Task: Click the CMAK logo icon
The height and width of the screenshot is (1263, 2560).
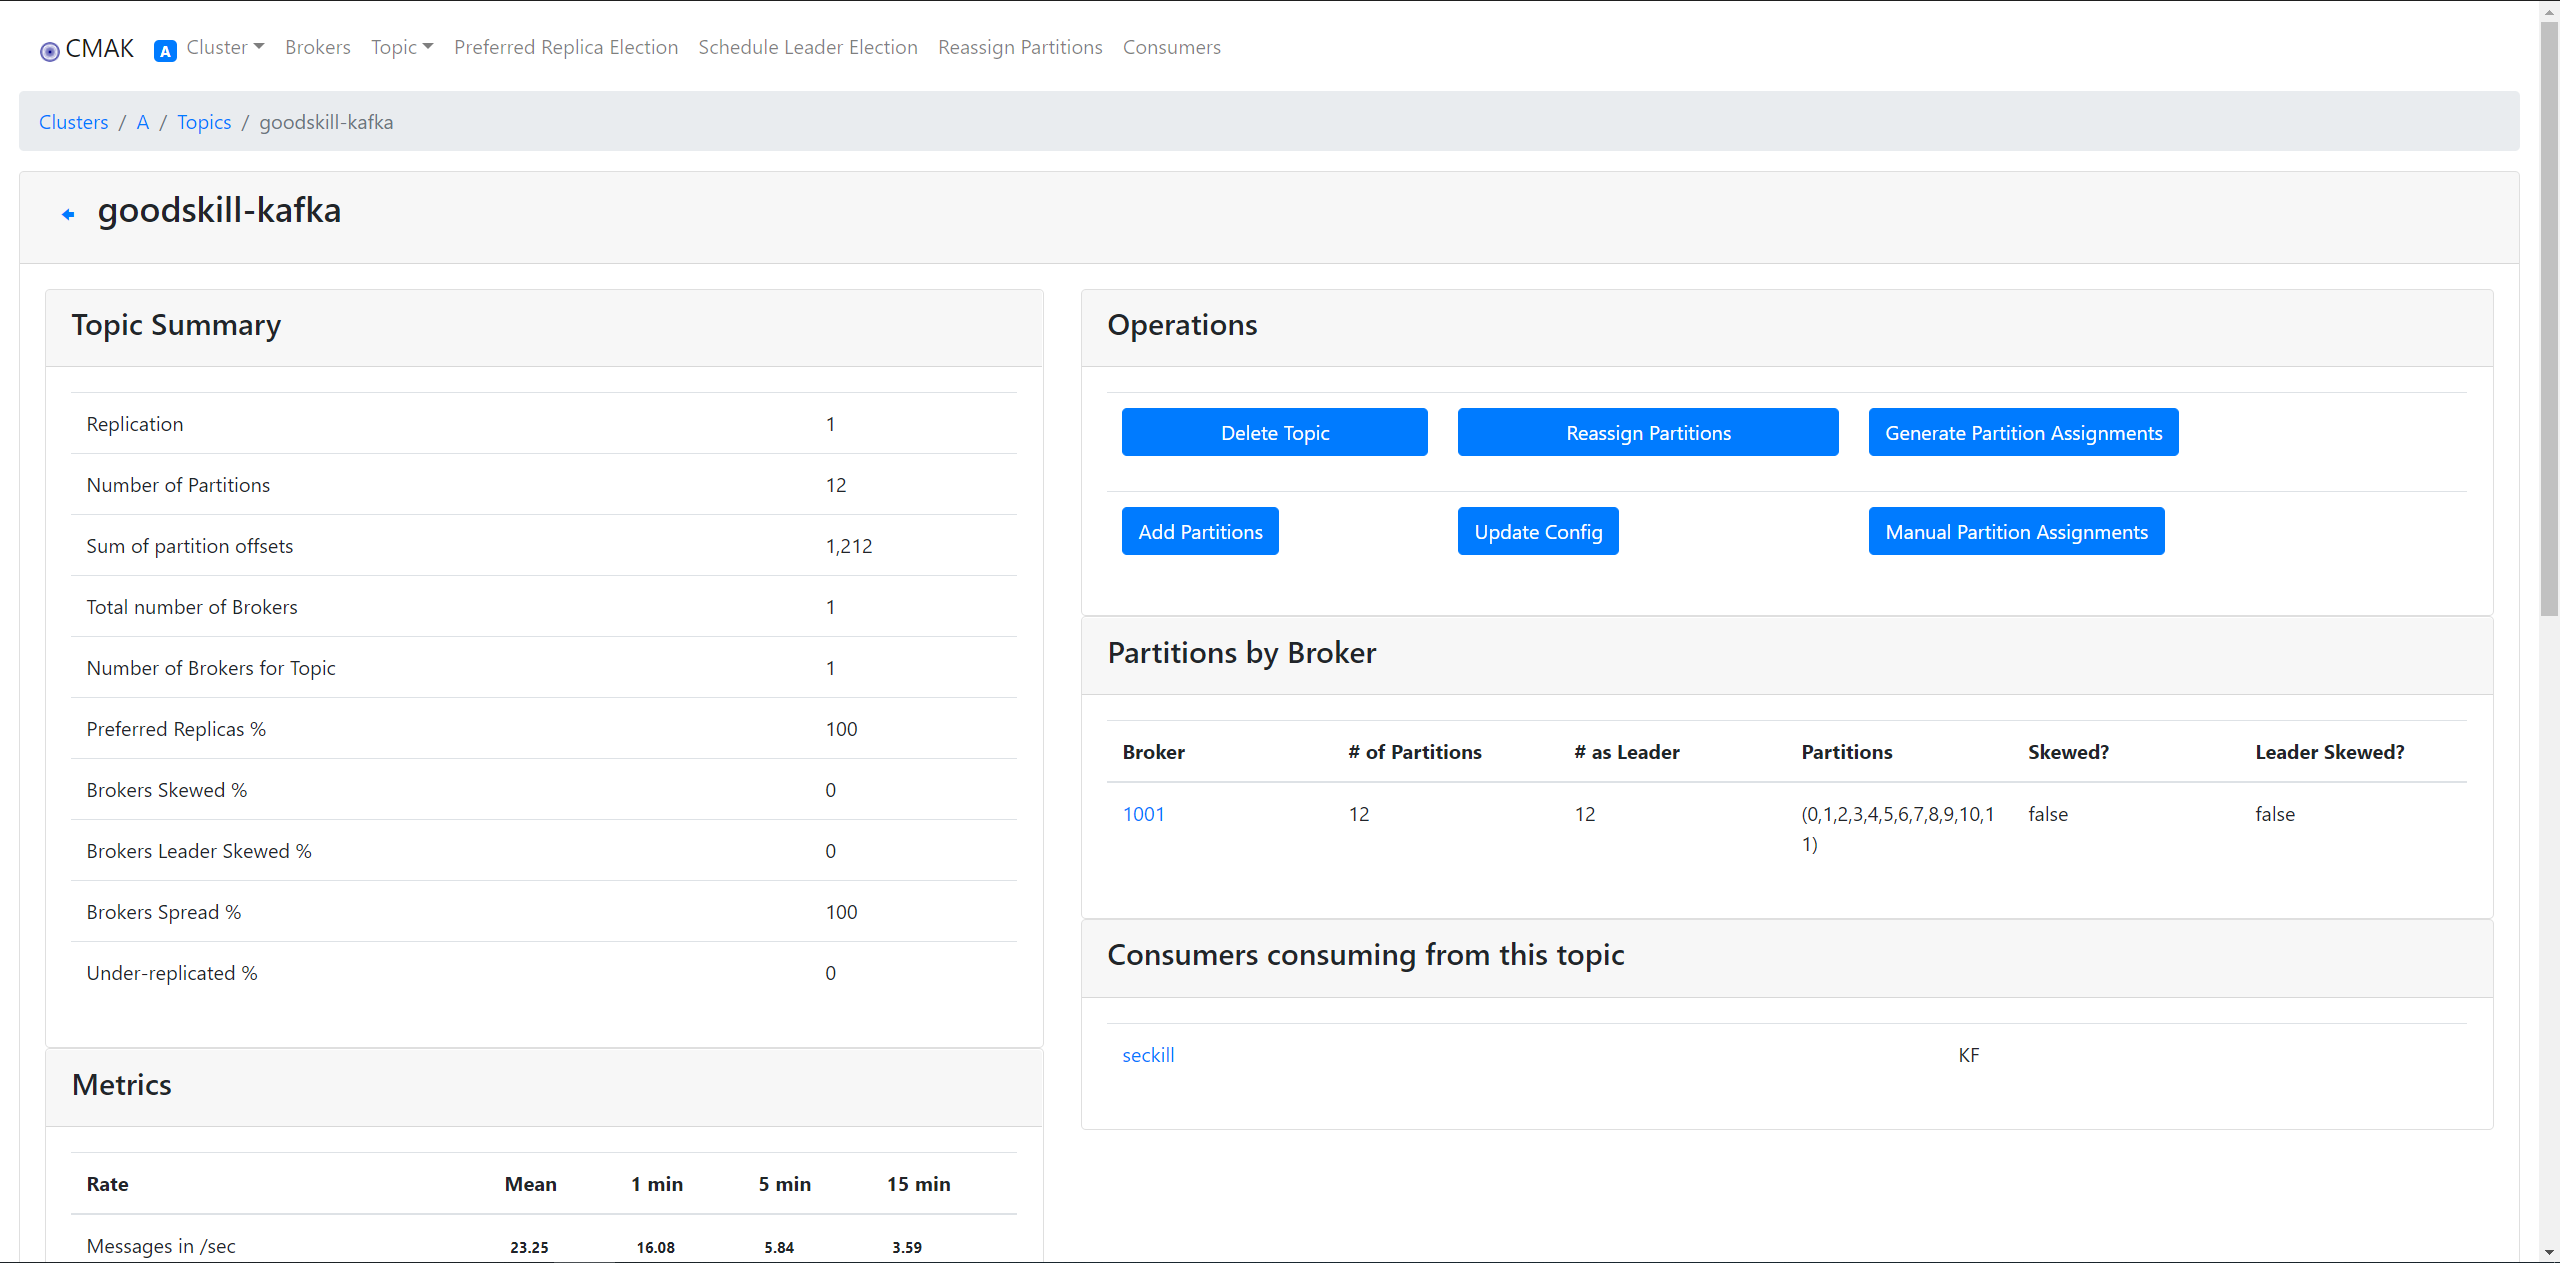Action: [x=49, y=51]
